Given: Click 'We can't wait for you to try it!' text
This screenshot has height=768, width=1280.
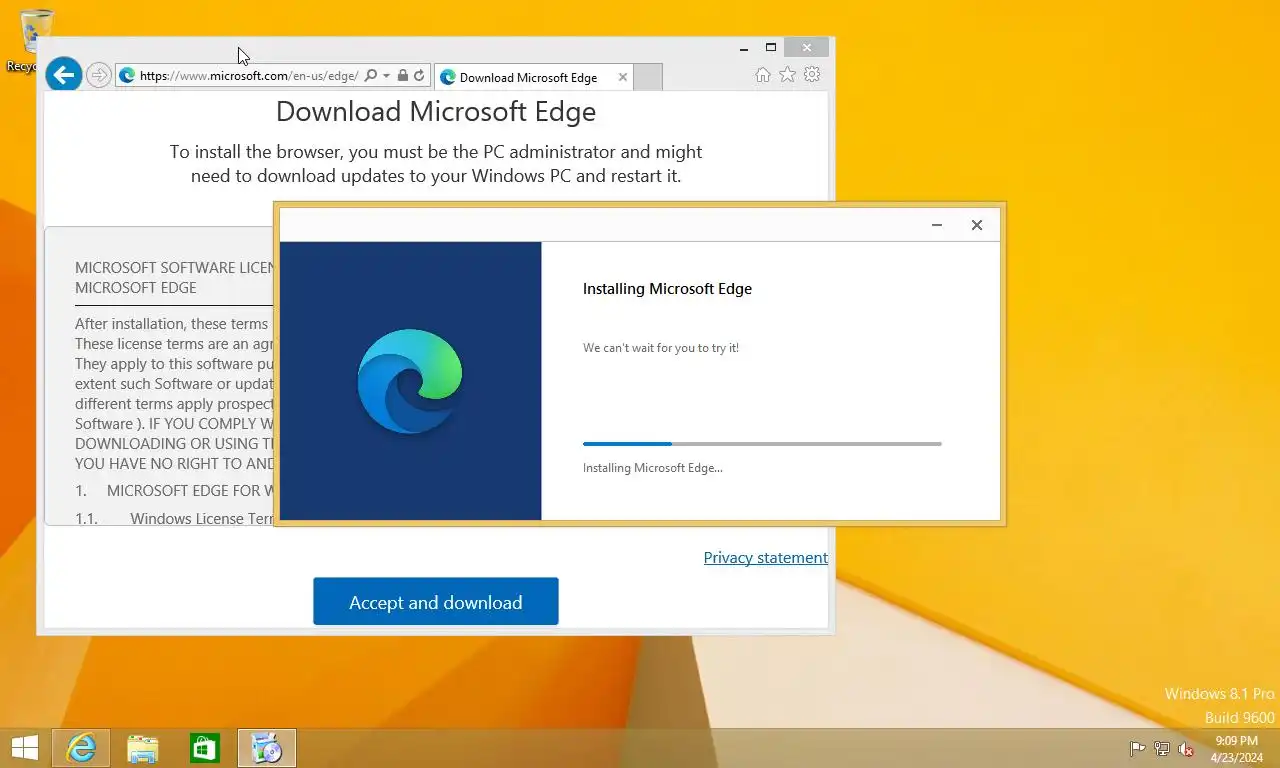Looking at the screenshot, I should coord(661,348).
